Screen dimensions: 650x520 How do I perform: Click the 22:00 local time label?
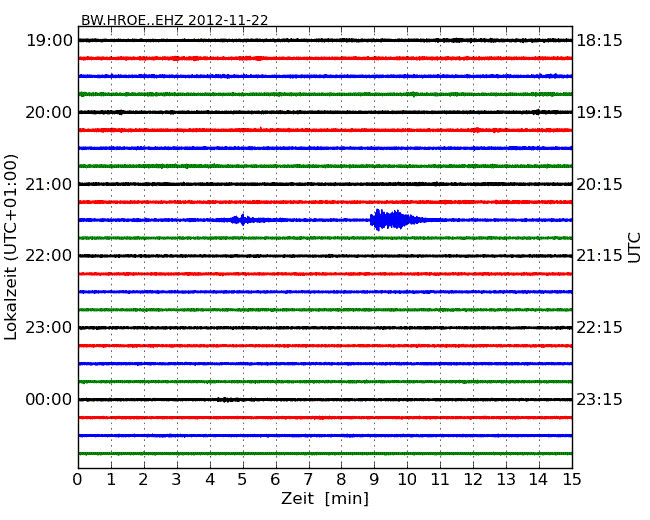coord(49,256)
